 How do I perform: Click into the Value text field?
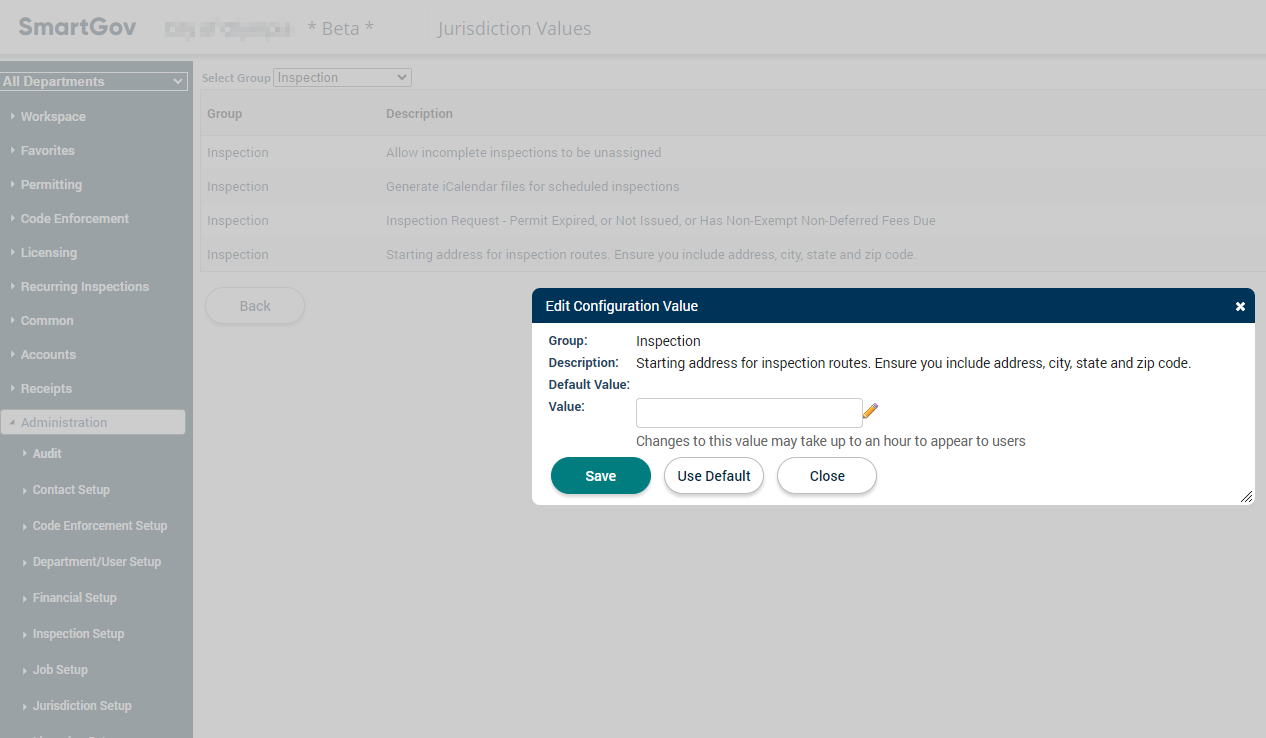click(748, 413)
